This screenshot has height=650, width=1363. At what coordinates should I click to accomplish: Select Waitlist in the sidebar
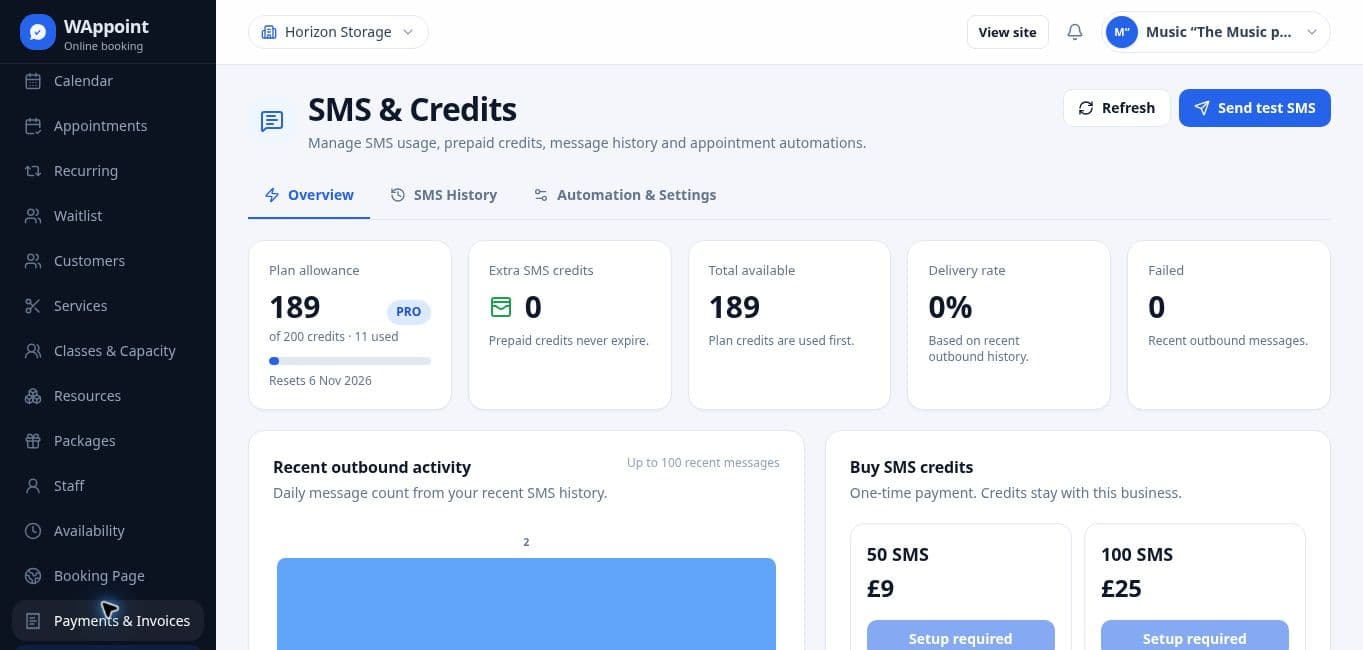(x=108, y=216)
